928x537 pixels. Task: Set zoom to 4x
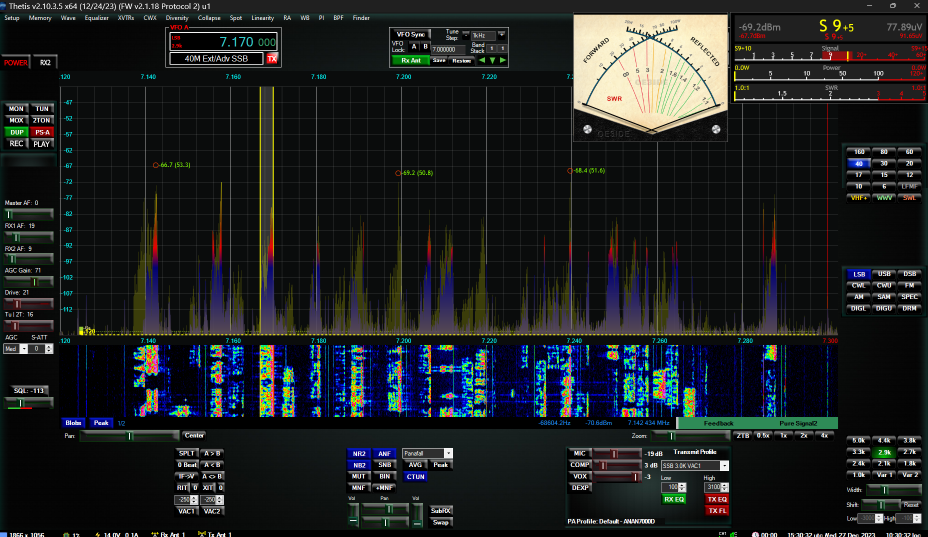(x=824, y=436)
